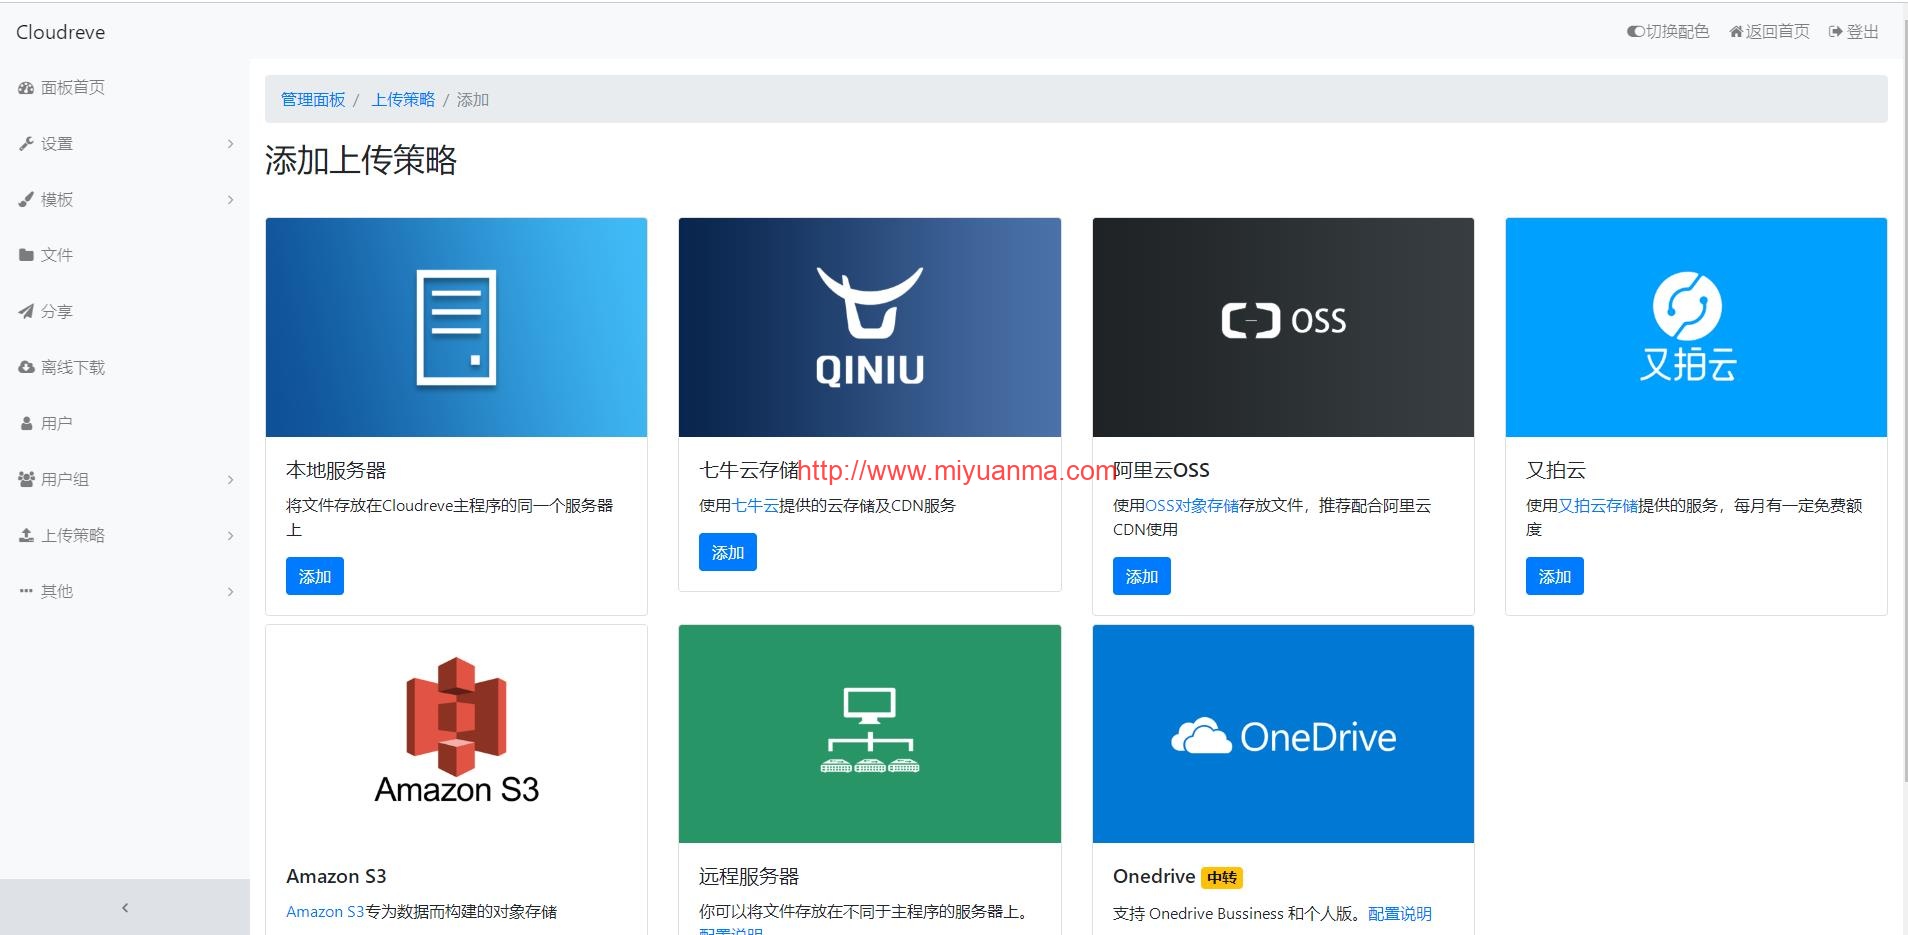This screenshot has height=935, width=1908.
Task: Click the 添加上传策略 page heading
Action: (361, 160)
